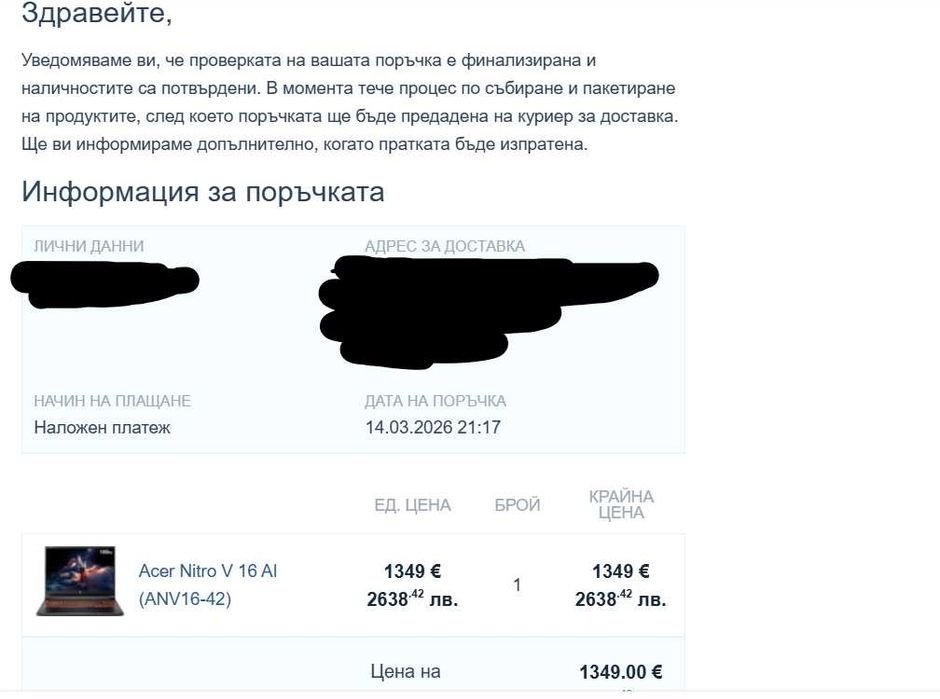Click the product quantity value 1
Image resolution: width=940 pixels, height=699 pixels.
tap(516, 584)
